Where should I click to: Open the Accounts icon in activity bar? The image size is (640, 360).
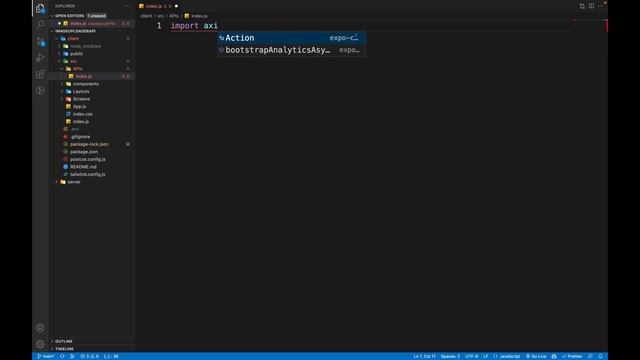[x=40, y=327]
